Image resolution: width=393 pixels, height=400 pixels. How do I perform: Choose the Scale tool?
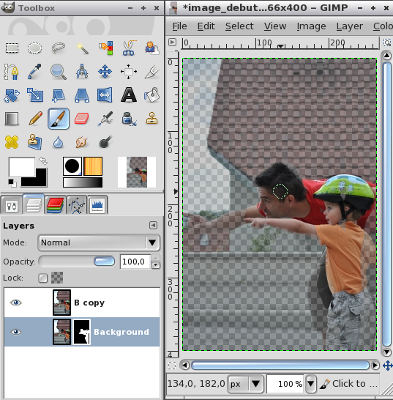pyautogui.click(x=35, y=95)
